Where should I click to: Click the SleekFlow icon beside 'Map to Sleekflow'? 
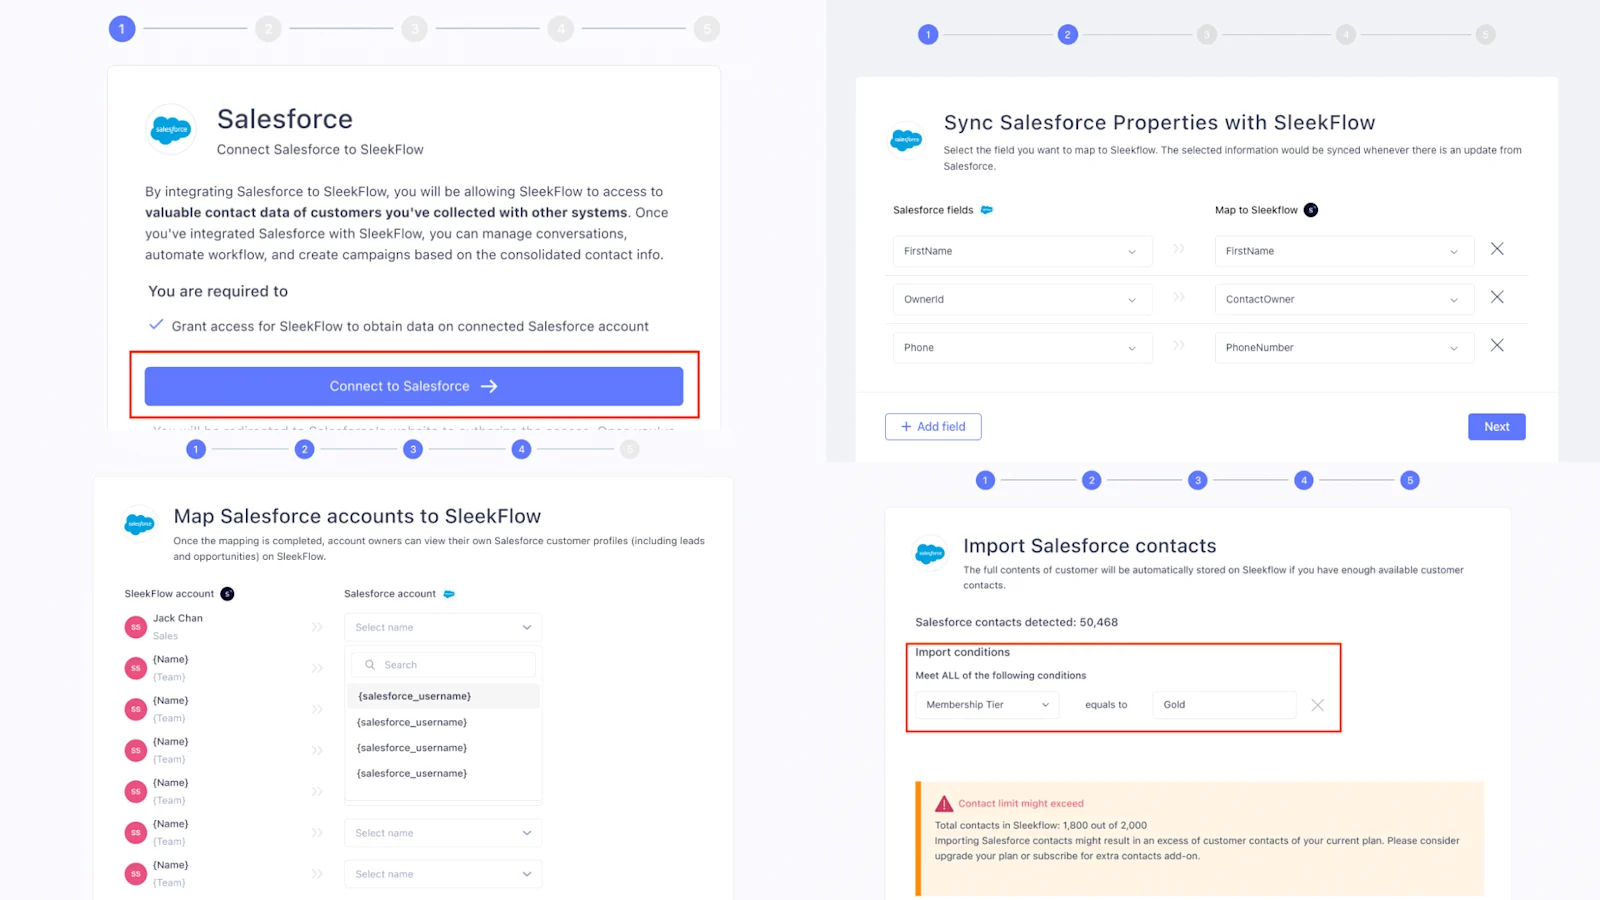tap(1311, 210)
